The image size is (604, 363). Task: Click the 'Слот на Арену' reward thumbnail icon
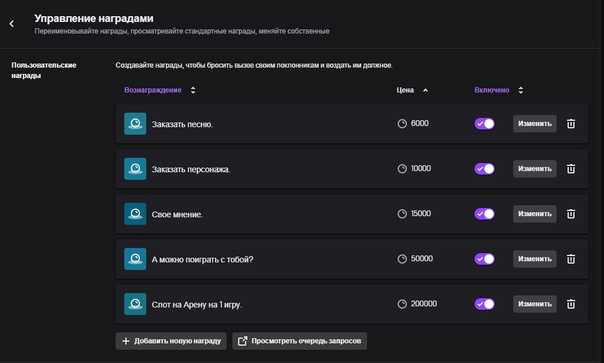click(135, 304)
